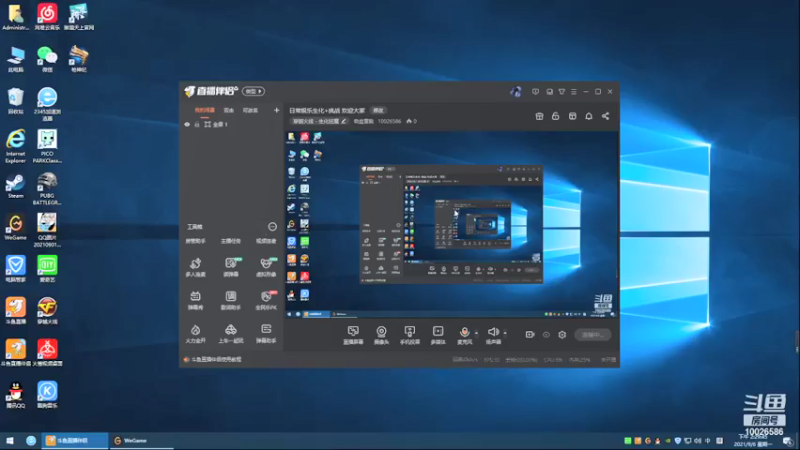
Task: Open the third toolbox tab
Action: [266, 241]
